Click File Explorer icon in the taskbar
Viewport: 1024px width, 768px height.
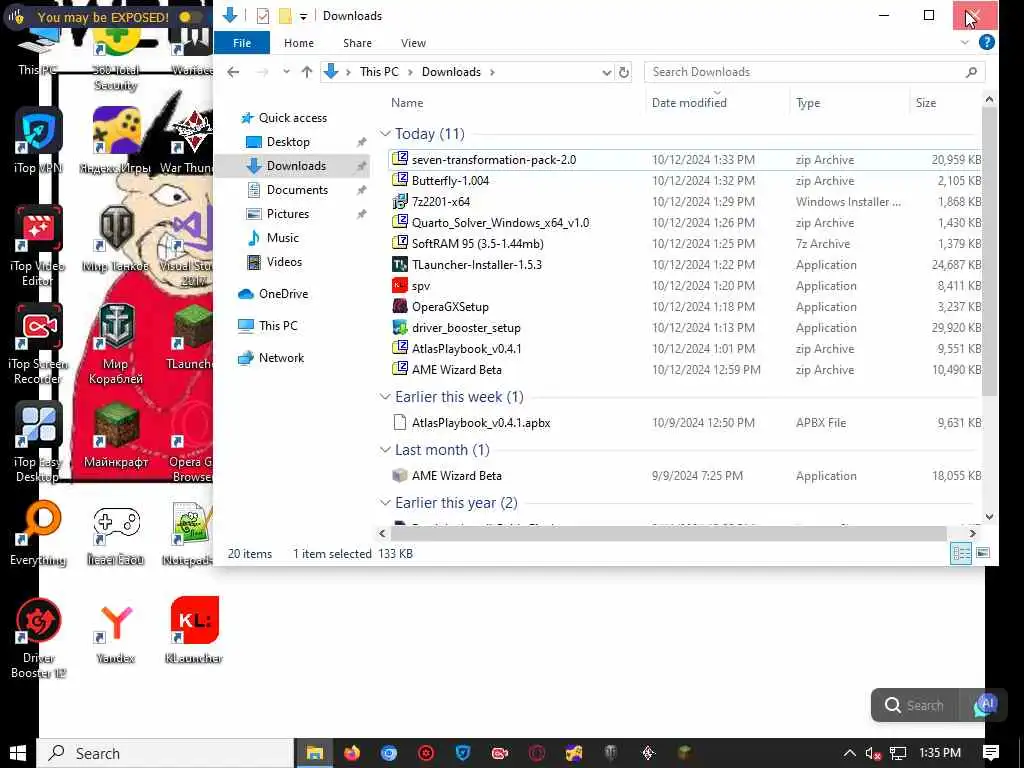(315, 753)
